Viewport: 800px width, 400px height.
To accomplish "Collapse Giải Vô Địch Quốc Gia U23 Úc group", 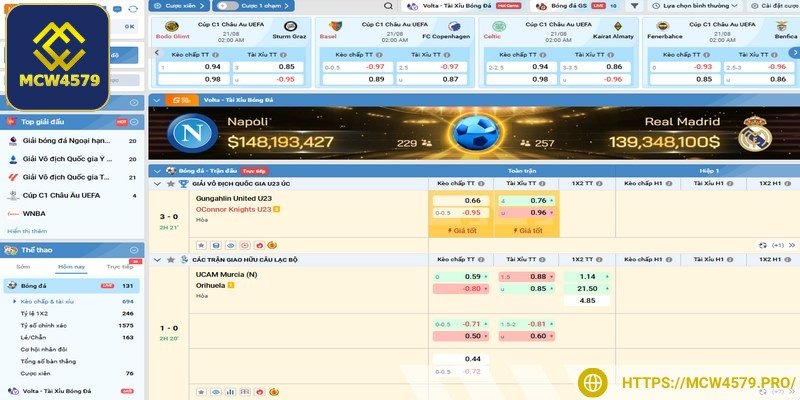I will 157,184.
